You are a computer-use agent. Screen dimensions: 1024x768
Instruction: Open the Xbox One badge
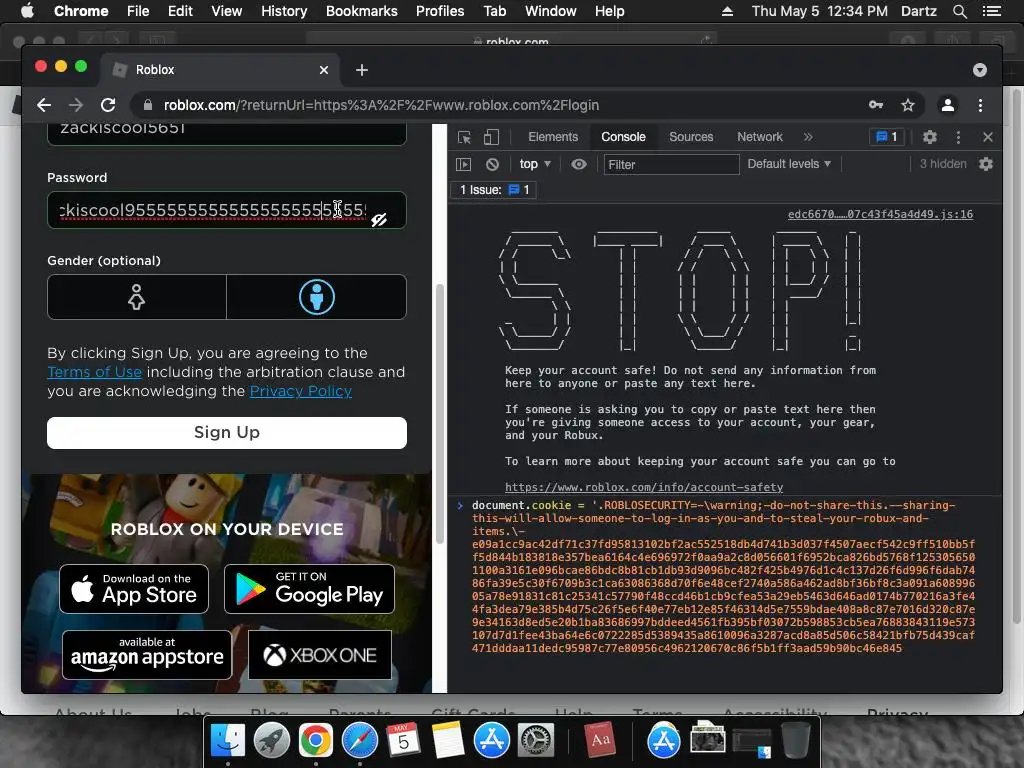point(320,654)
